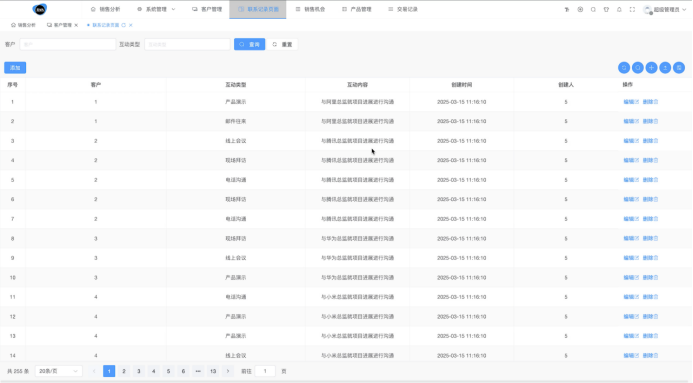Click the round column settings icon

679,68
